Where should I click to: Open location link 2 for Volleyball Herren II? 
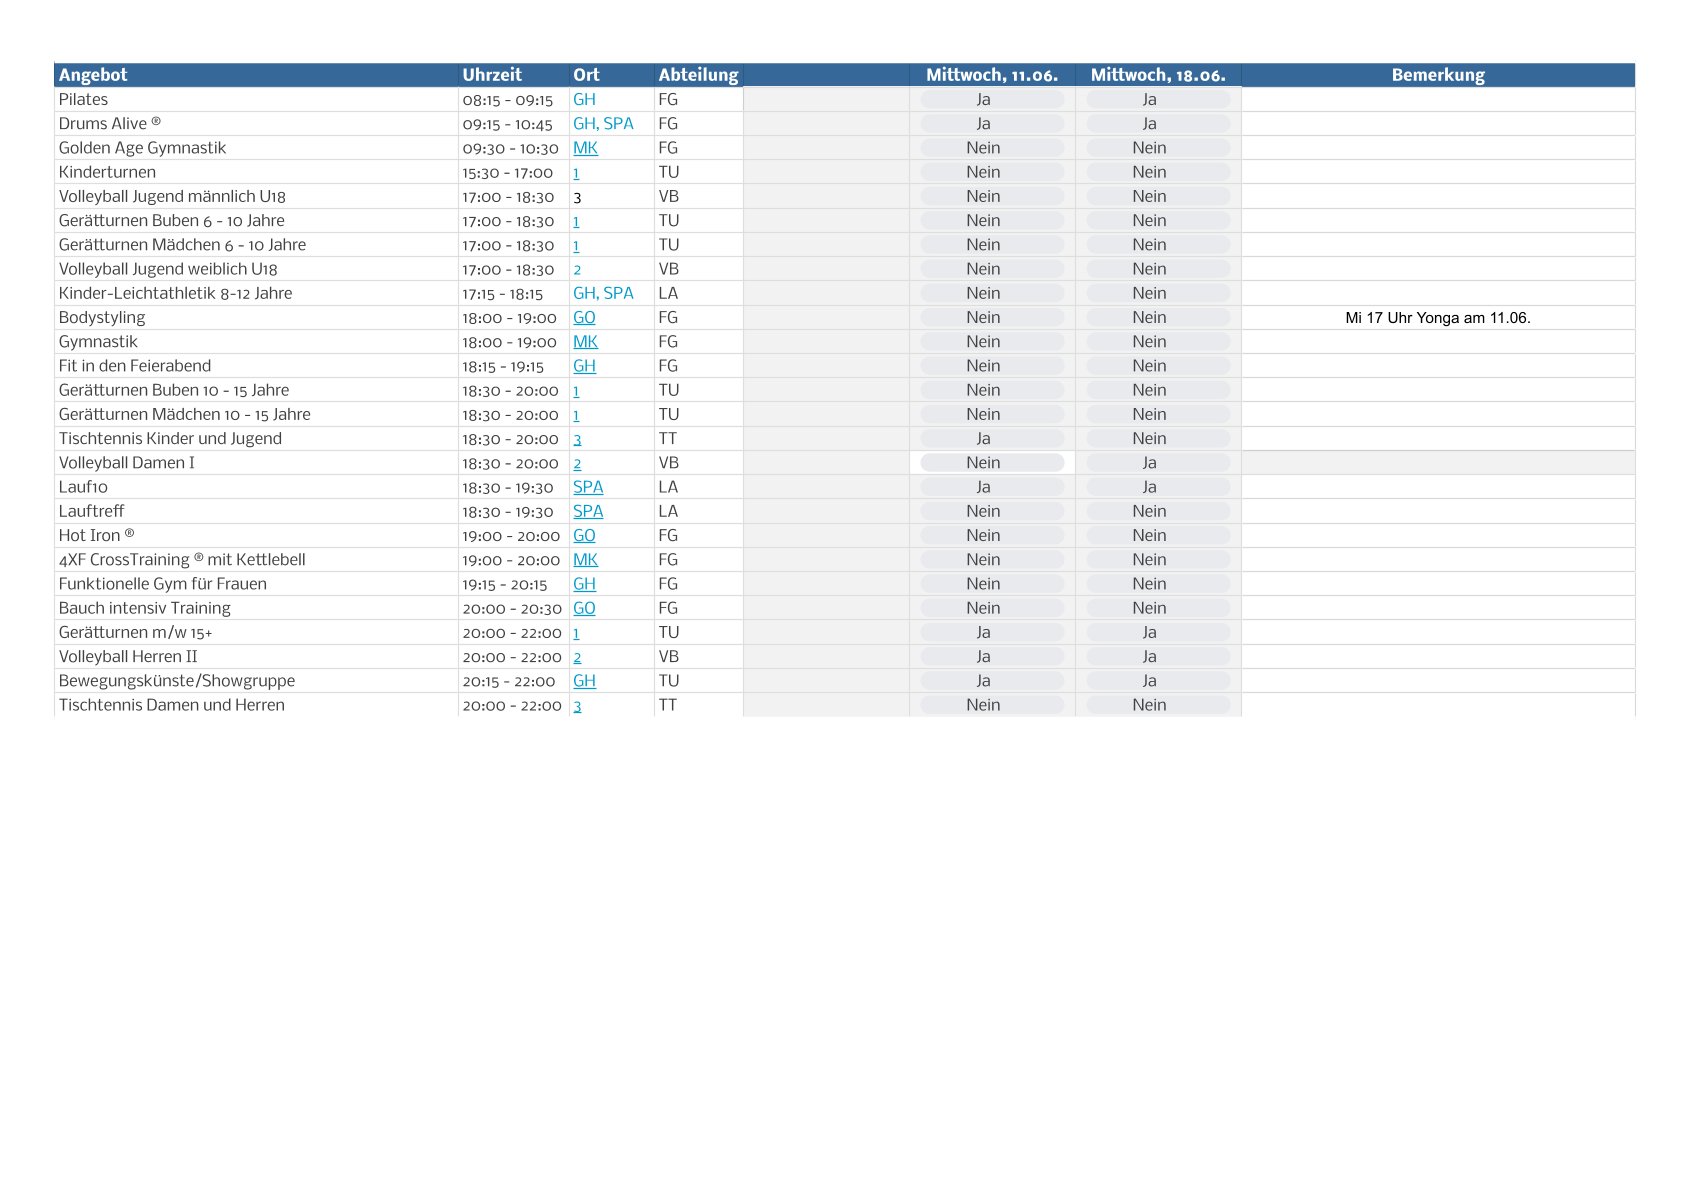pos(577,657)
